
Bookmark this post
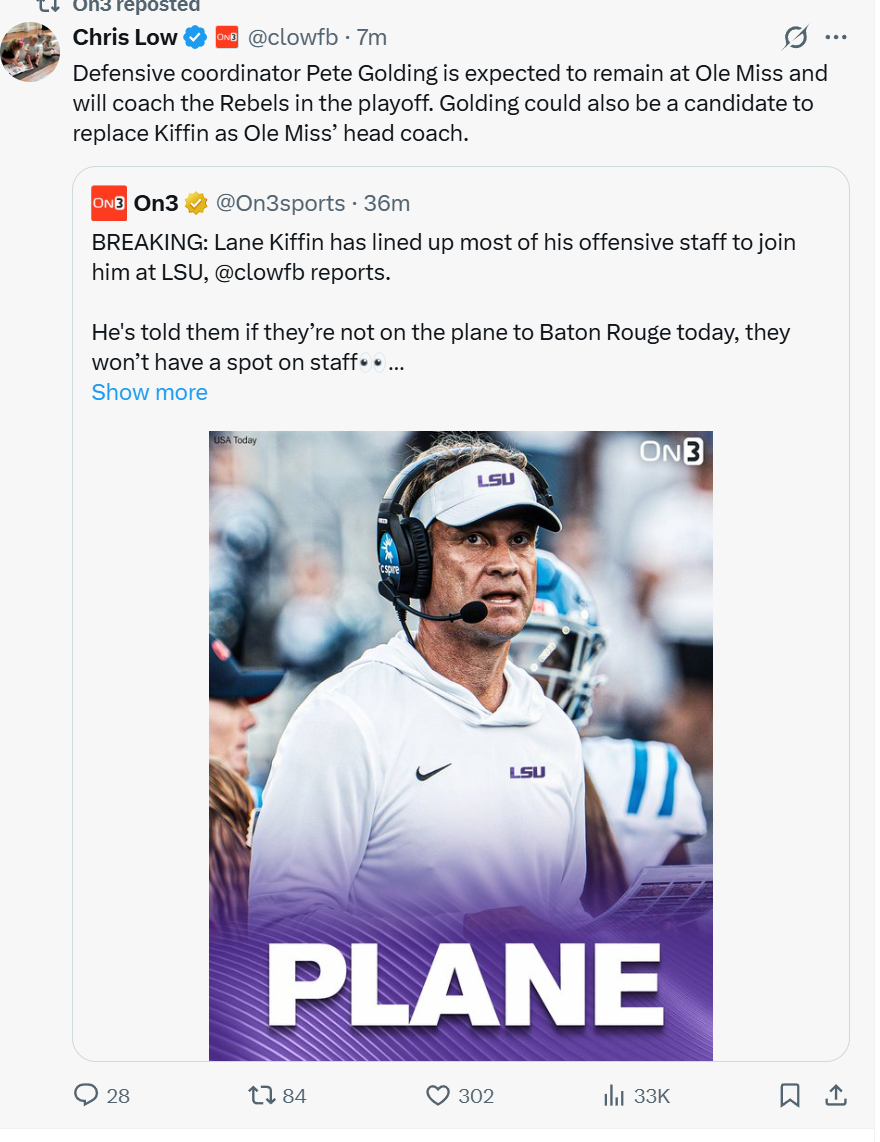(790, 1095)
